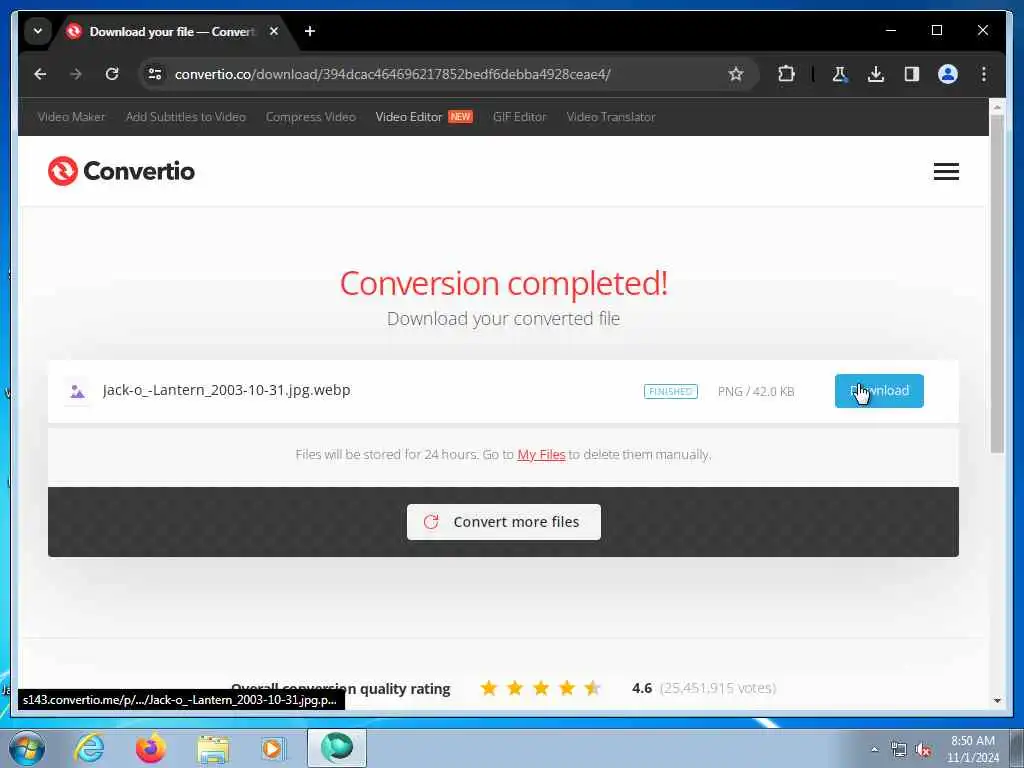Click the page vertical scrollbar thumb

click(x=997, y=283)
